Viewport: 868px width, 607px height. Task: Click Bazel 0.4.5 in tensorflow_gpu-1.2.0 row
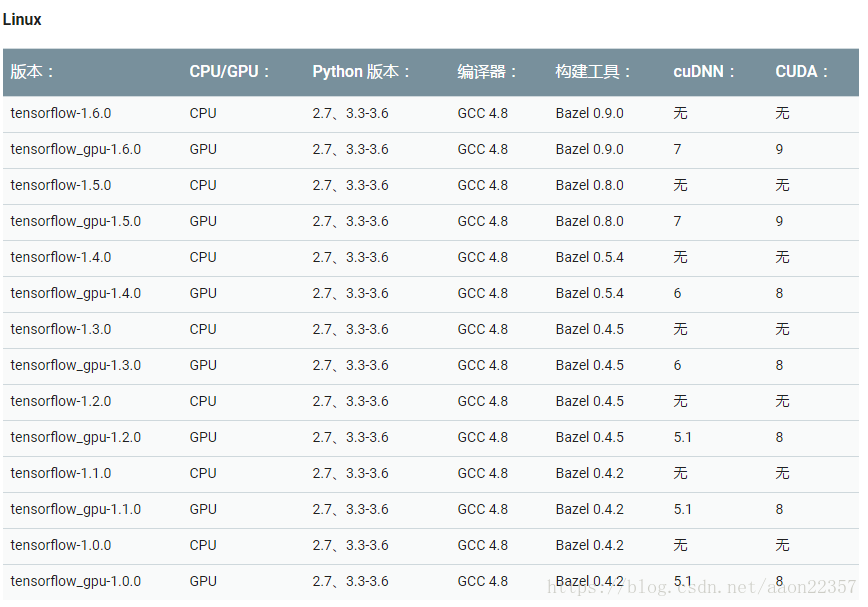click(x=590, y=437)
